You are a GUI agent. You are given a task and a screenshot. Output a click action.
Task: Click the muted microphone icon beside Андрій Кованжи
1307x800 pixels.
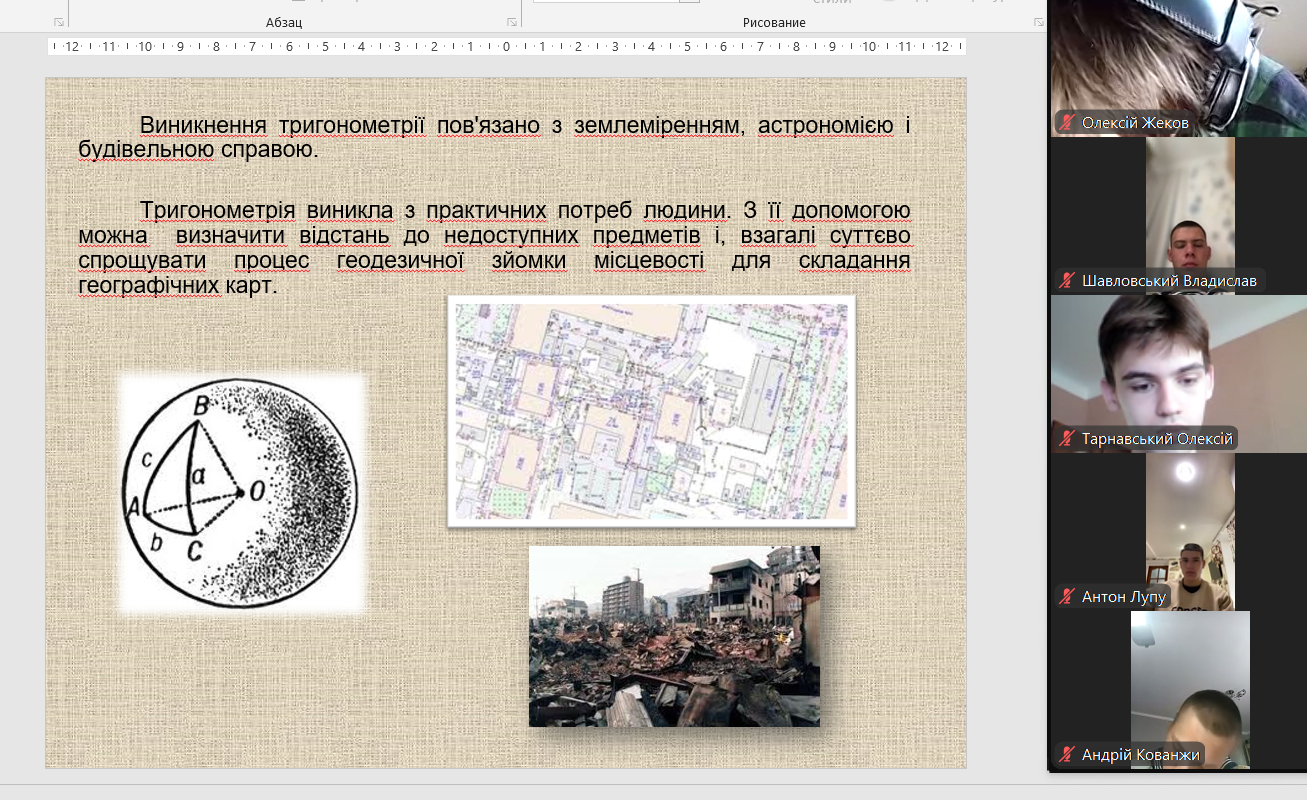(x=1068, y=755)
